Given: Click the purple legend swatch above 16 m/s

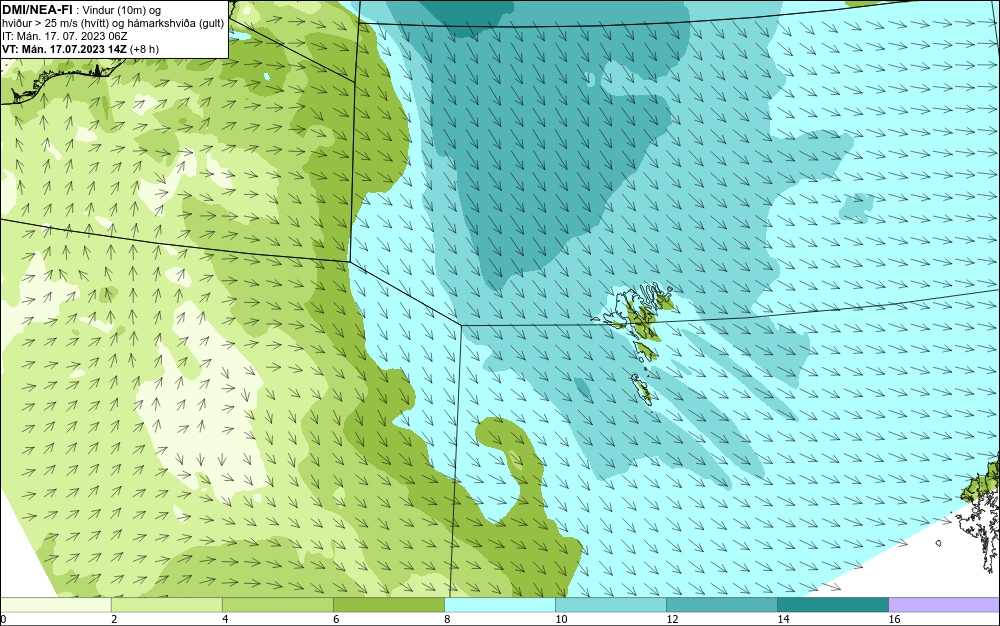Looking at the screenshot, I should 944,604.
